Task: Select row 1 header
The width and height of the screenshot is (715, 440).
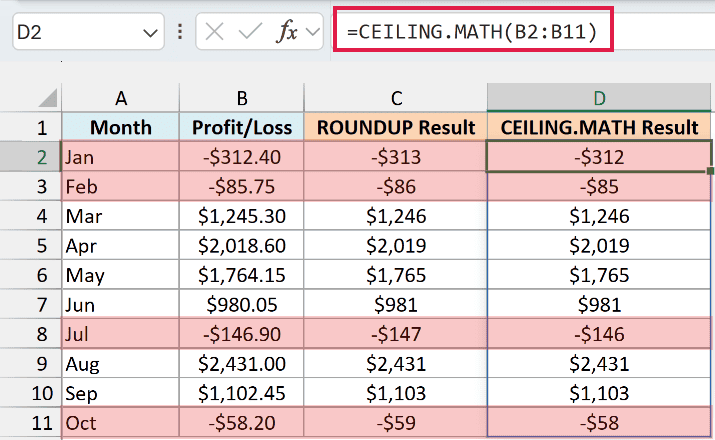Action: [31, 127]
